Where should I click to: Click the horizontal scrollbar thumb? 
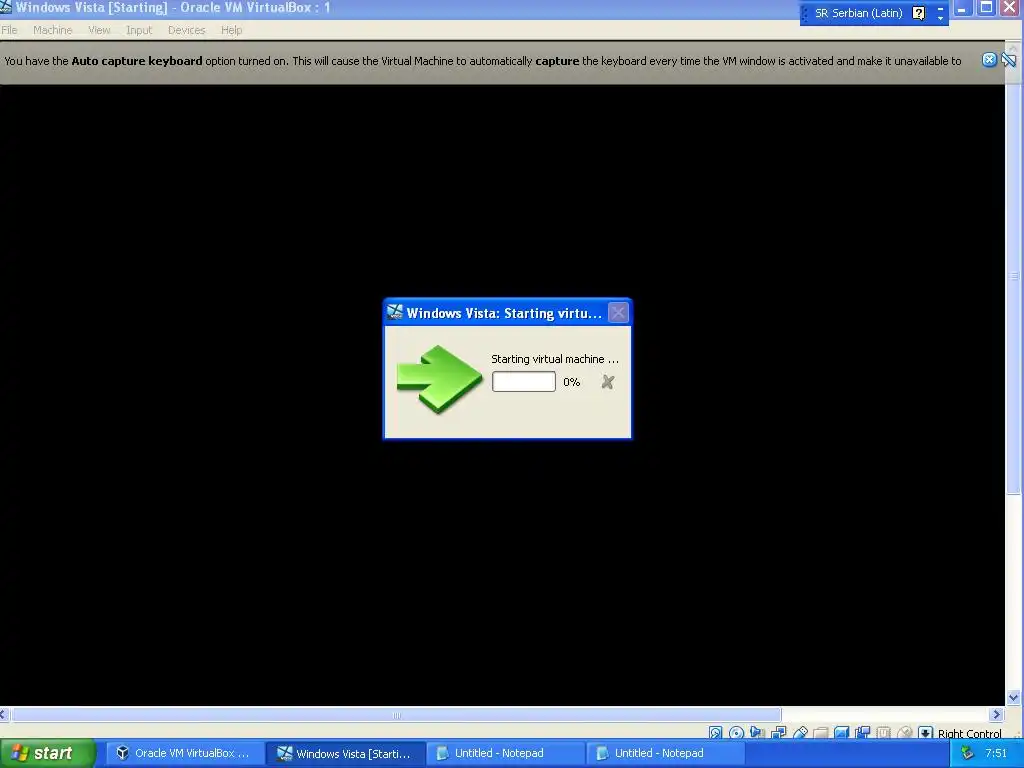pyautogui.click(x=396, y=714)
